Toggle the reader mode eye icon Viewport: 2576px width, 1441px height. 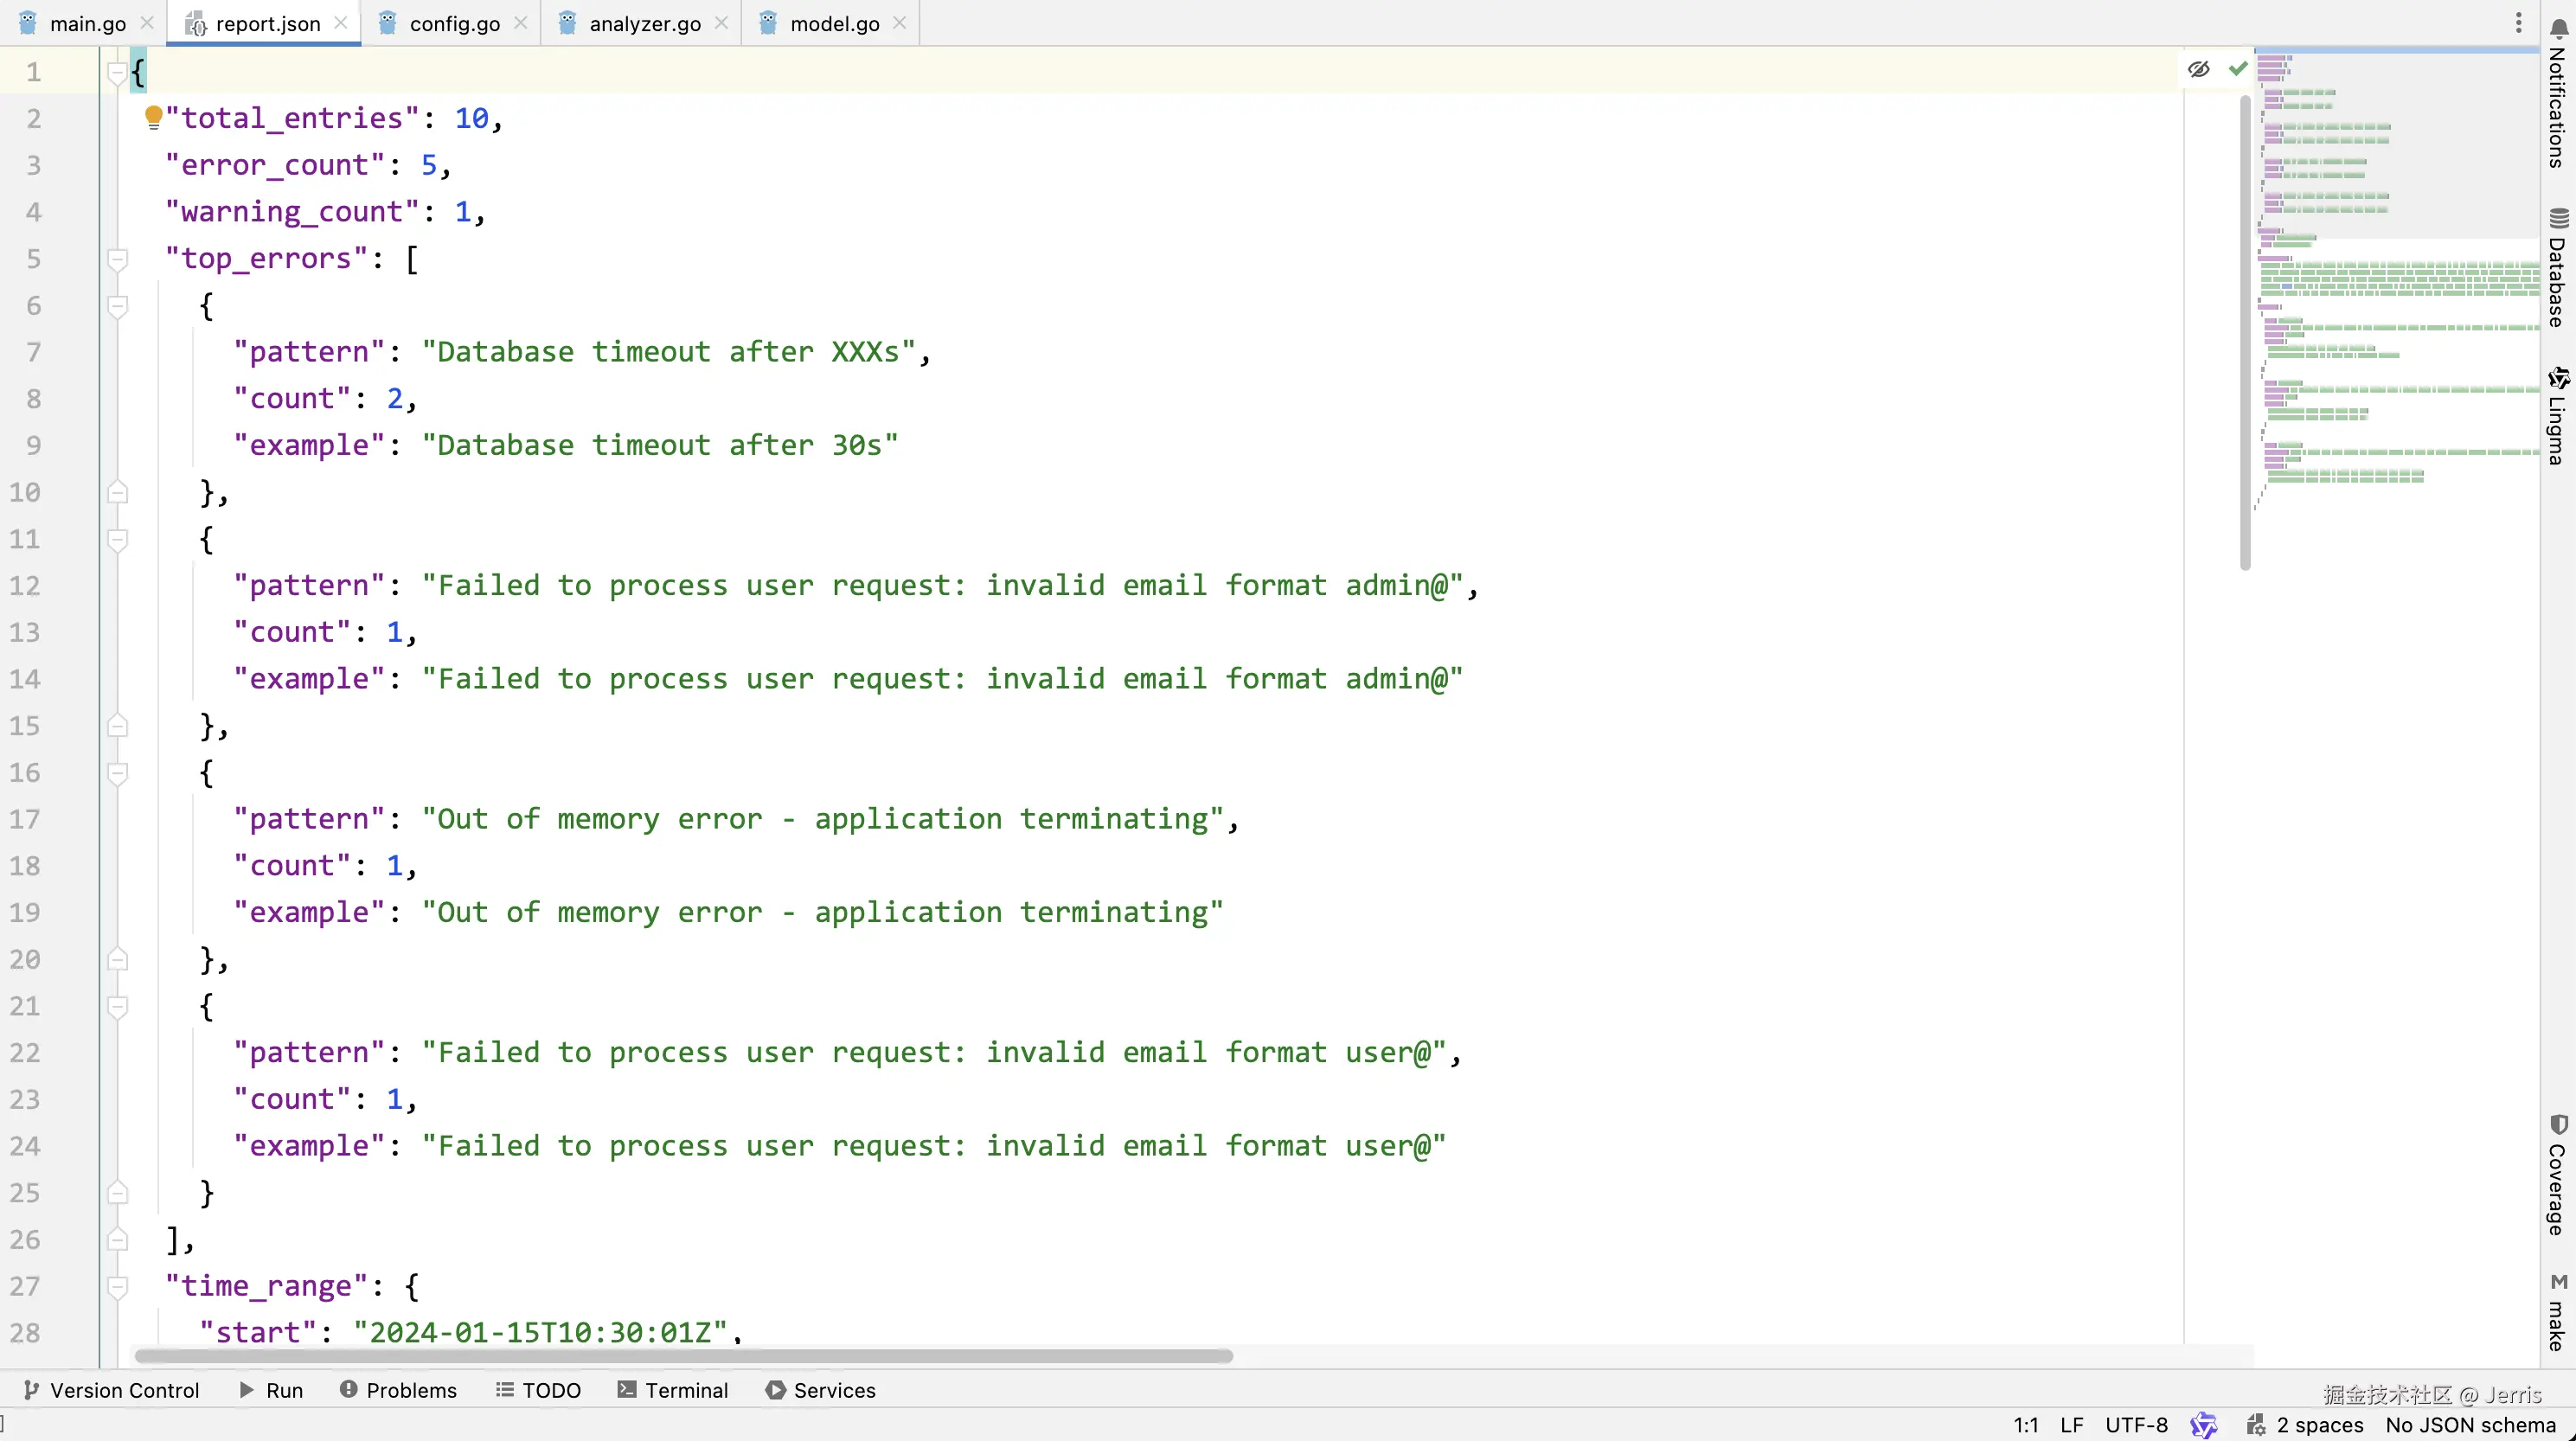pyautogui.click(x=2198, y=69)
